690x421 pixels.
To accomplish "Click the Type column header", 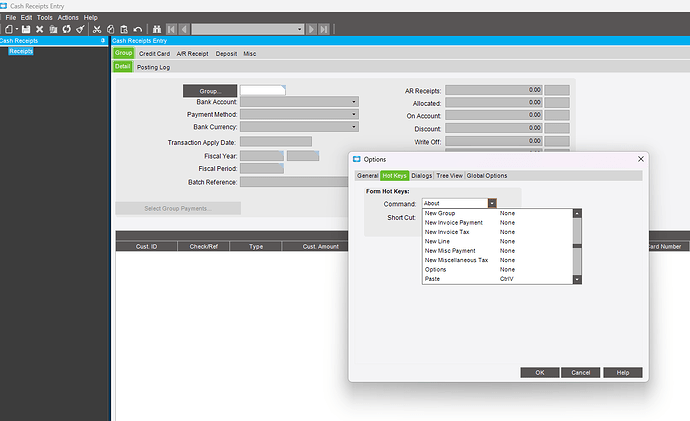I will click(256, 246).
